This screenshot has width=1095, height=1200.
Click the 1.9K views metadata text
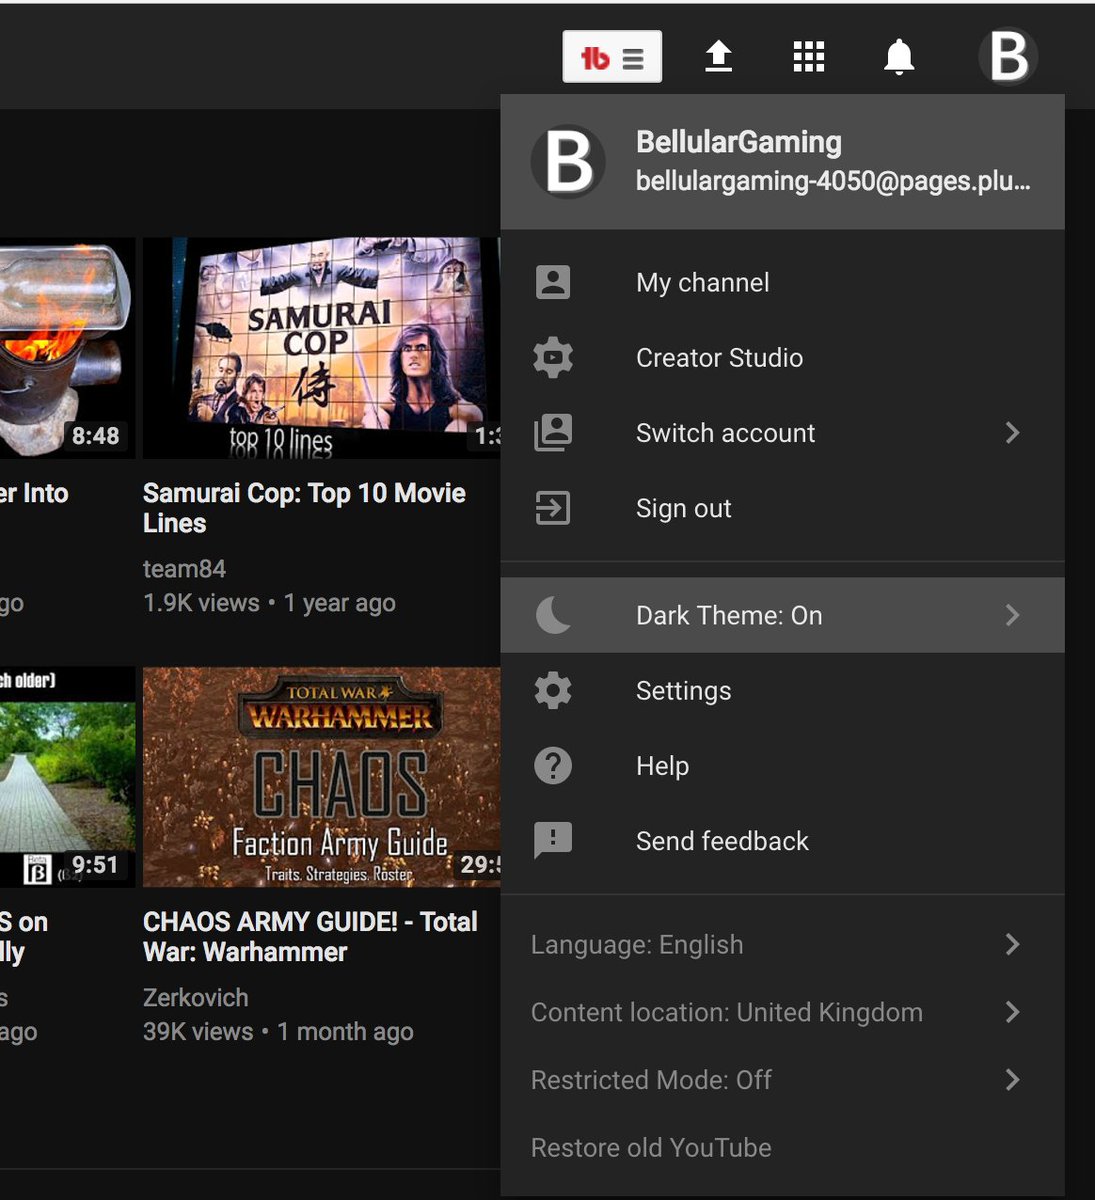click(201, 603)
